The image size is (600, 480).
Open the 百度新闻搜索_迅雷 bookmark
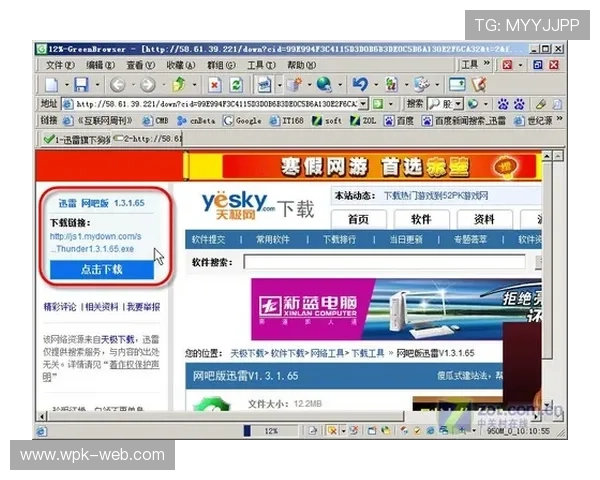click(464, 121)
